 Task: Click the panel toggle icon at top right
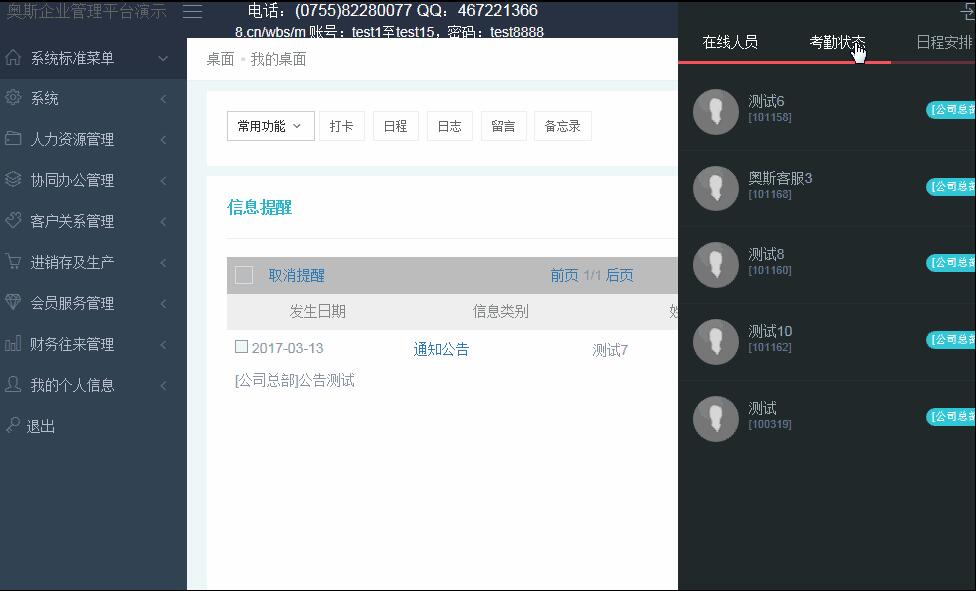(968, 11)
